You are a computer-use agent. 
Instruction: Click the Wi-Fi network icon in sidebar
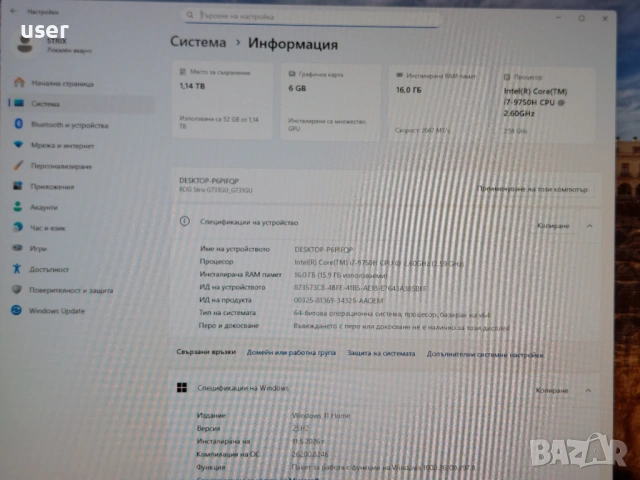[x=18, y=144]
